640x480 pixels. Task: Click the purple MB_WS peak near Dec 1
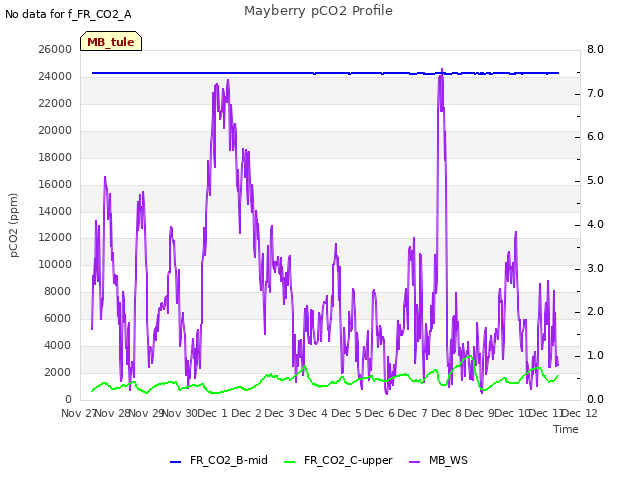[x=228, y=82]
